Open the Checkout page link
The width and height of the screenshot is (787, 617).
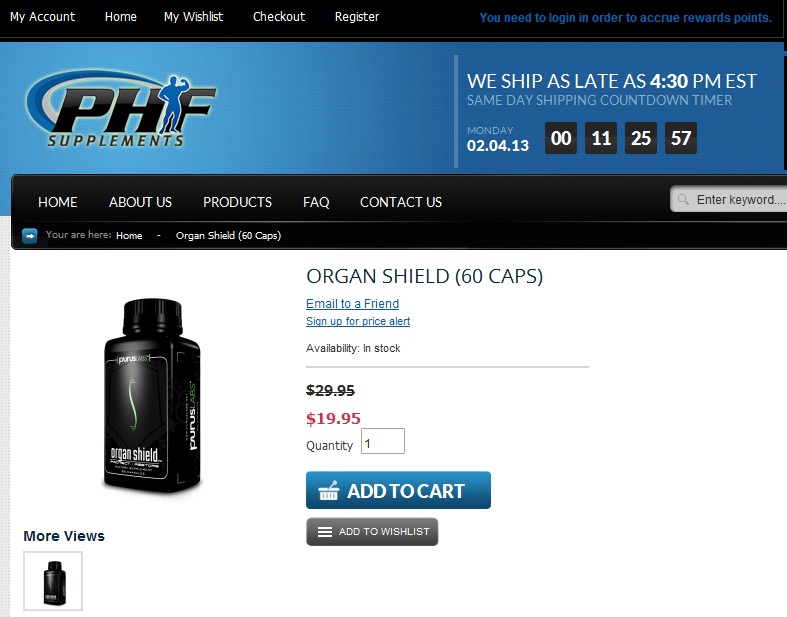pyautogui.click(x=279, y=17)
